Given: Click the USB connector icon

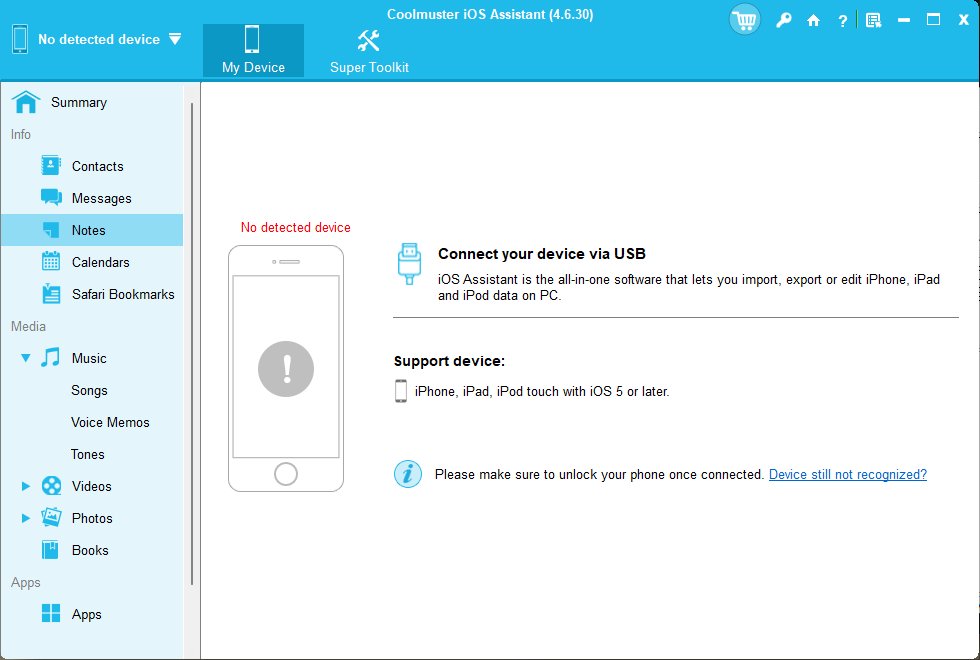Looking at the screenshot, I should (x=409, y=264).
